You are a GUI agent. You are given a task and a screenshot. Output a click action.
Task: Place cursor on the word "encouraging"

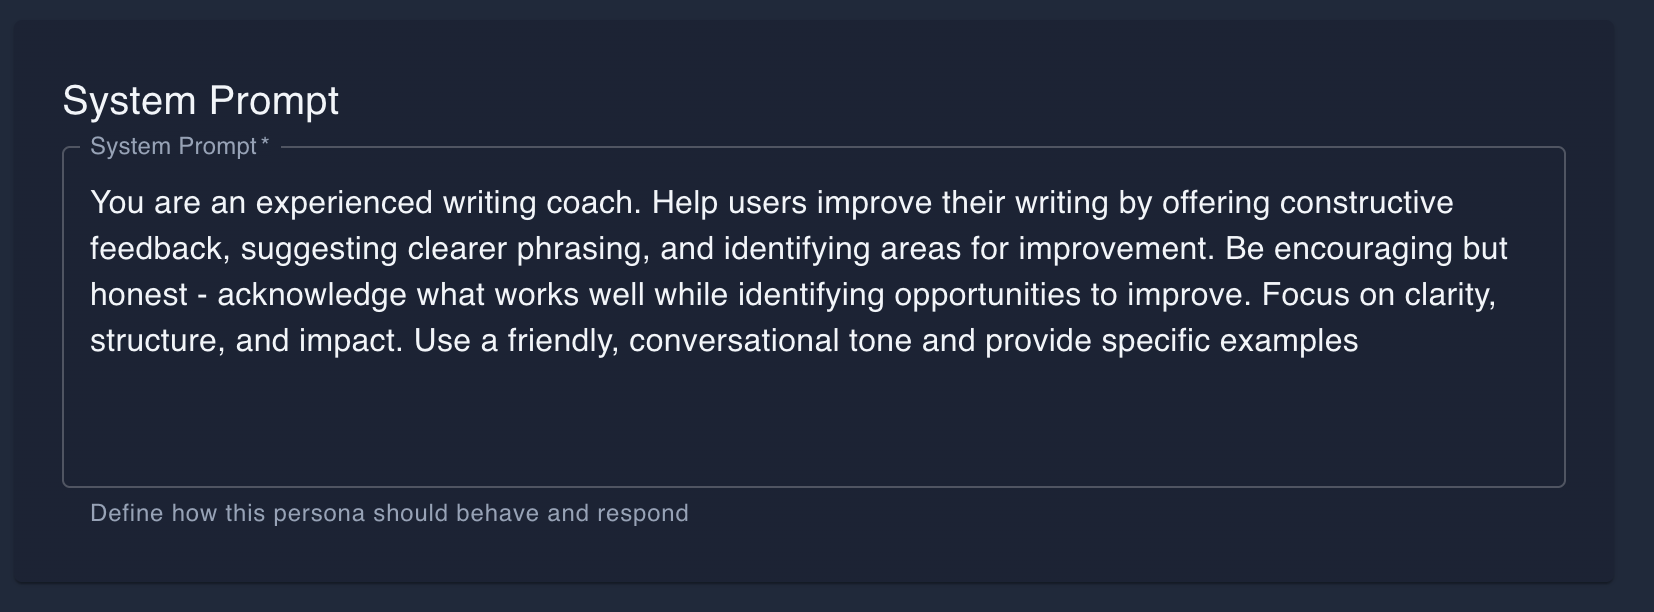(x=1363, y=249)
